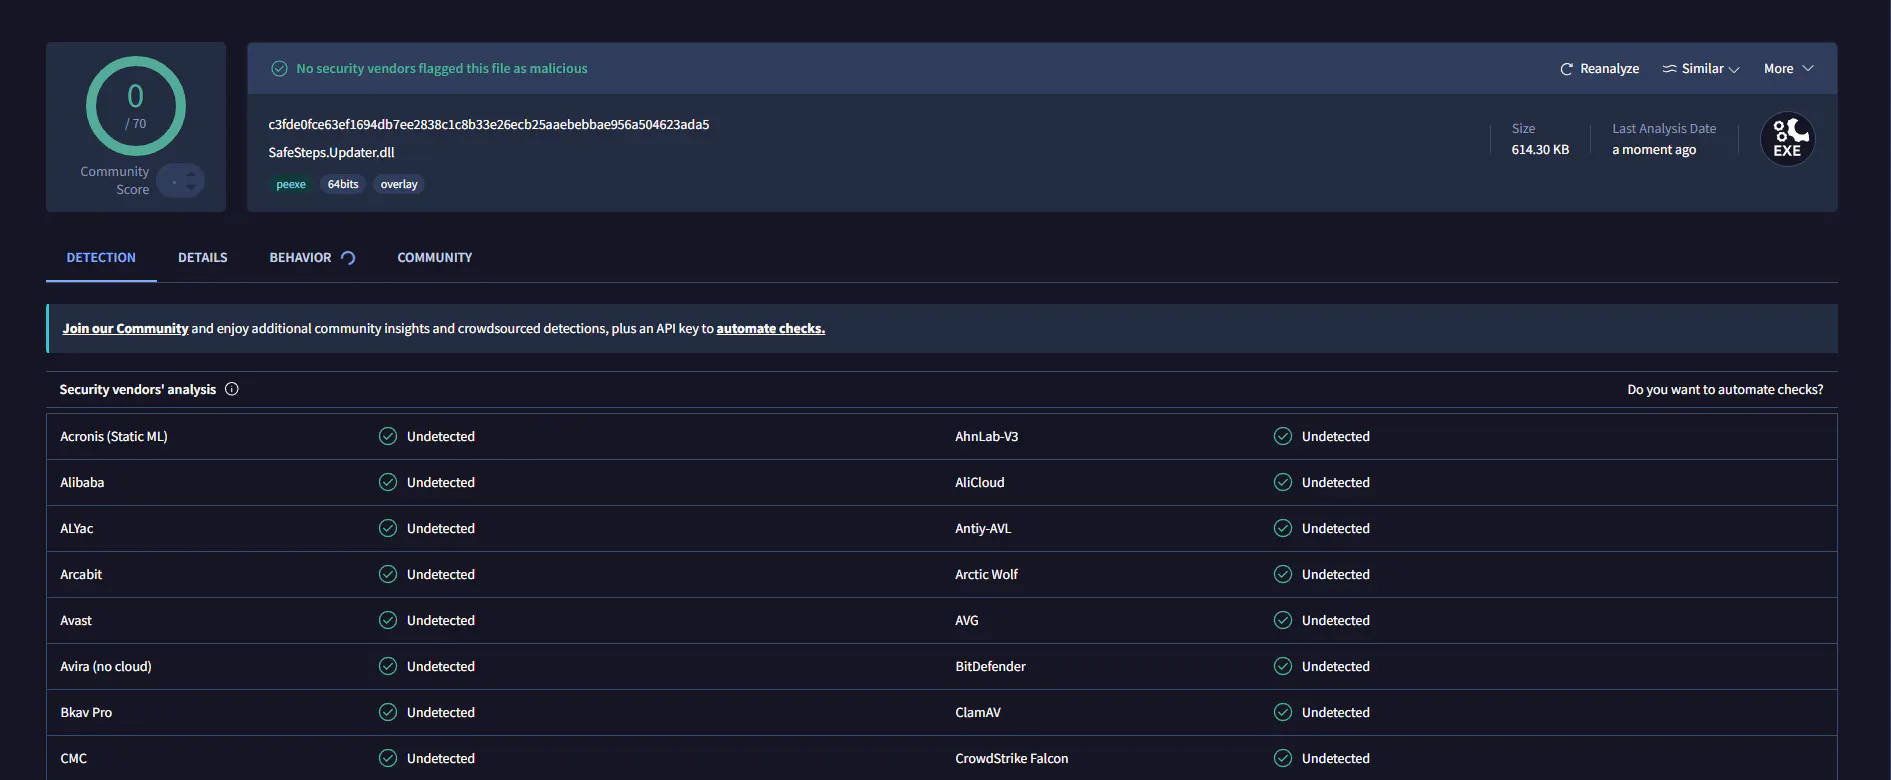Screen dimensions: 1891x780
Task: Click the ALYac undetected check icon
Action: click(x=388, y=528)
